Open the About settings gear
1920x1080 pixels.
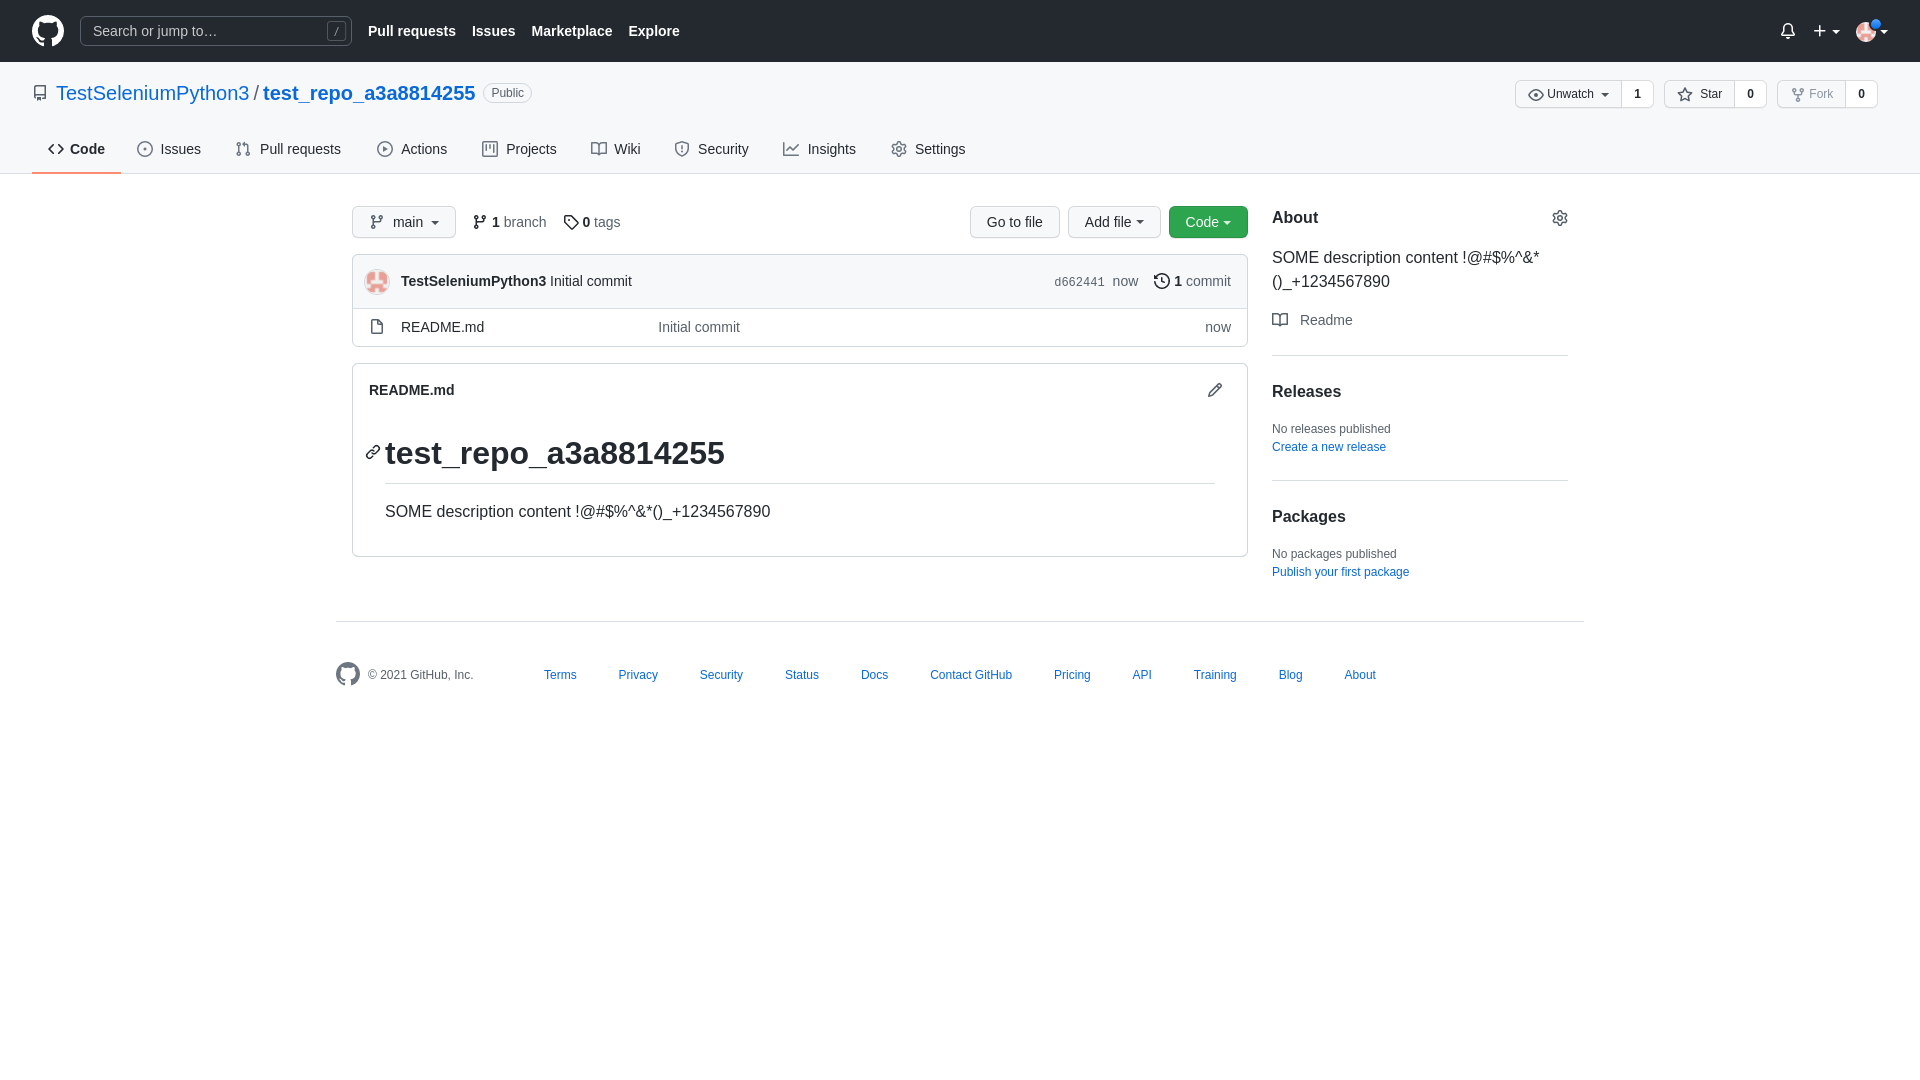coord(1560,218)
